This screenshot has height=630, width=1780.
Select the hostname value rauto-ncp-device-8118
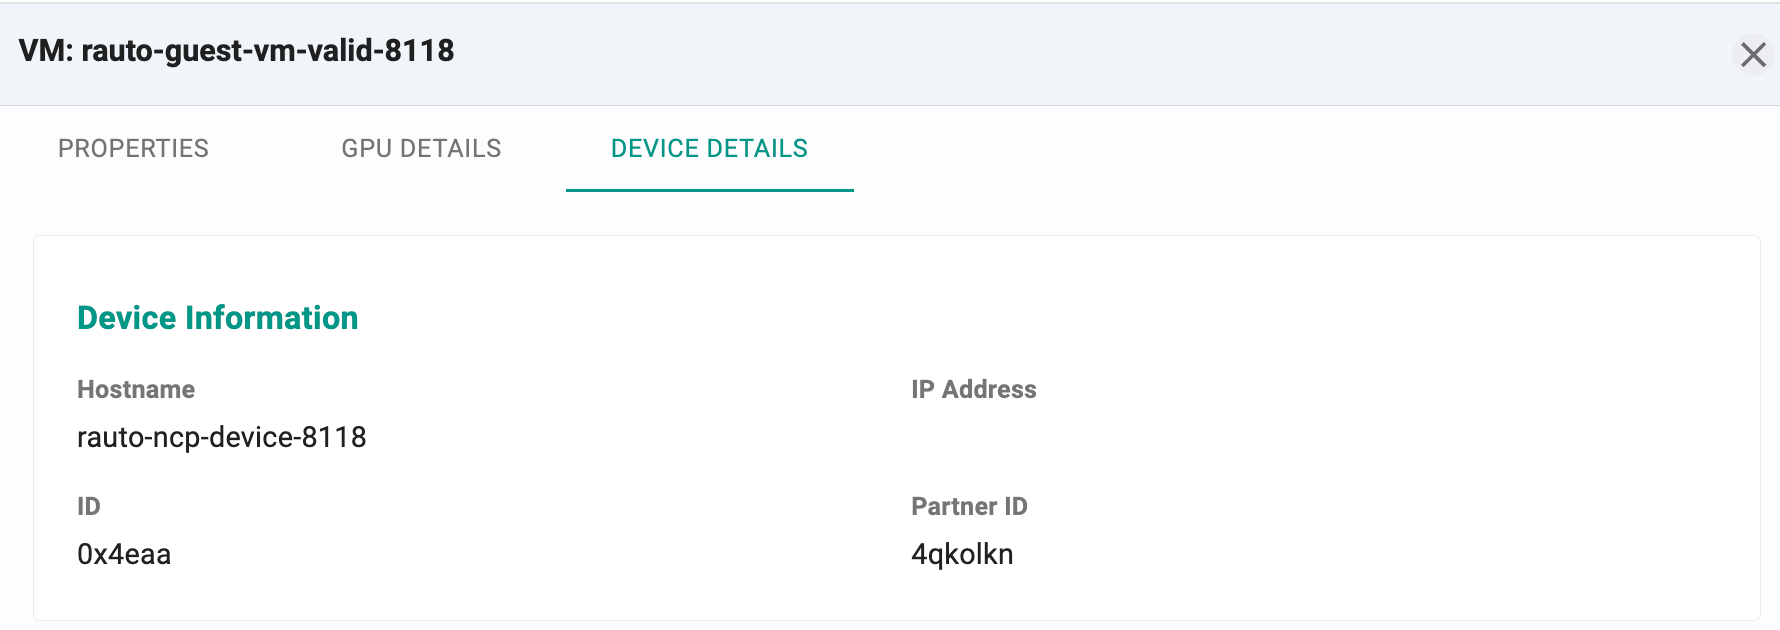(x=221, y=438)
